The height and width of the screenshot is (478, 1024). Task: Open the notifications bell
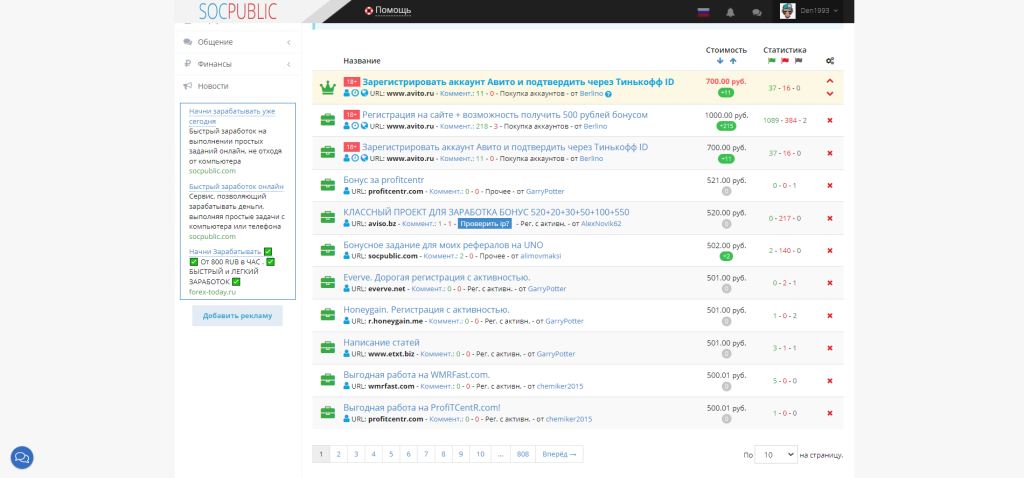pyautogui.click(x=730, y=12)
